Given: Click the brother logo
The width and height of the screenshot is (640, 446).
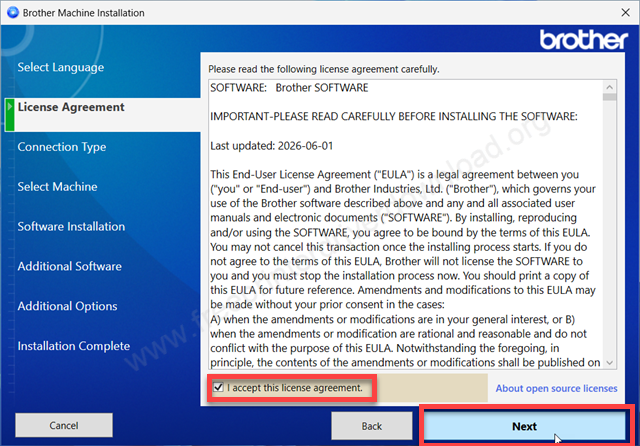Looking at the screenshot, I should point(583,40).
